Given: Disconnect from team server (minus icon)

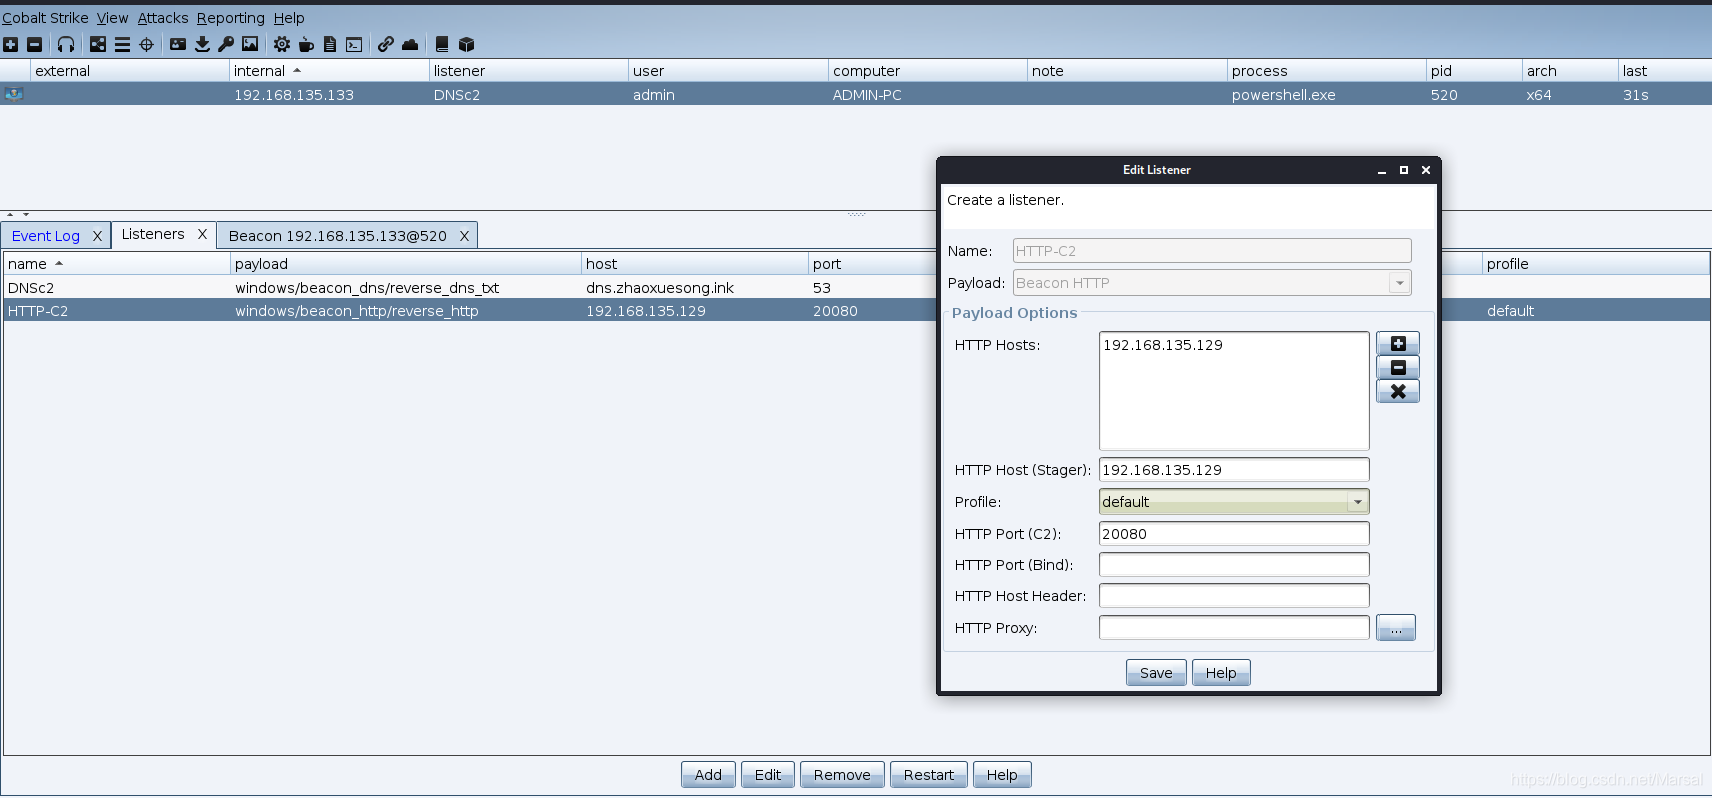Looking at the screenshot, I should (35, 44).
